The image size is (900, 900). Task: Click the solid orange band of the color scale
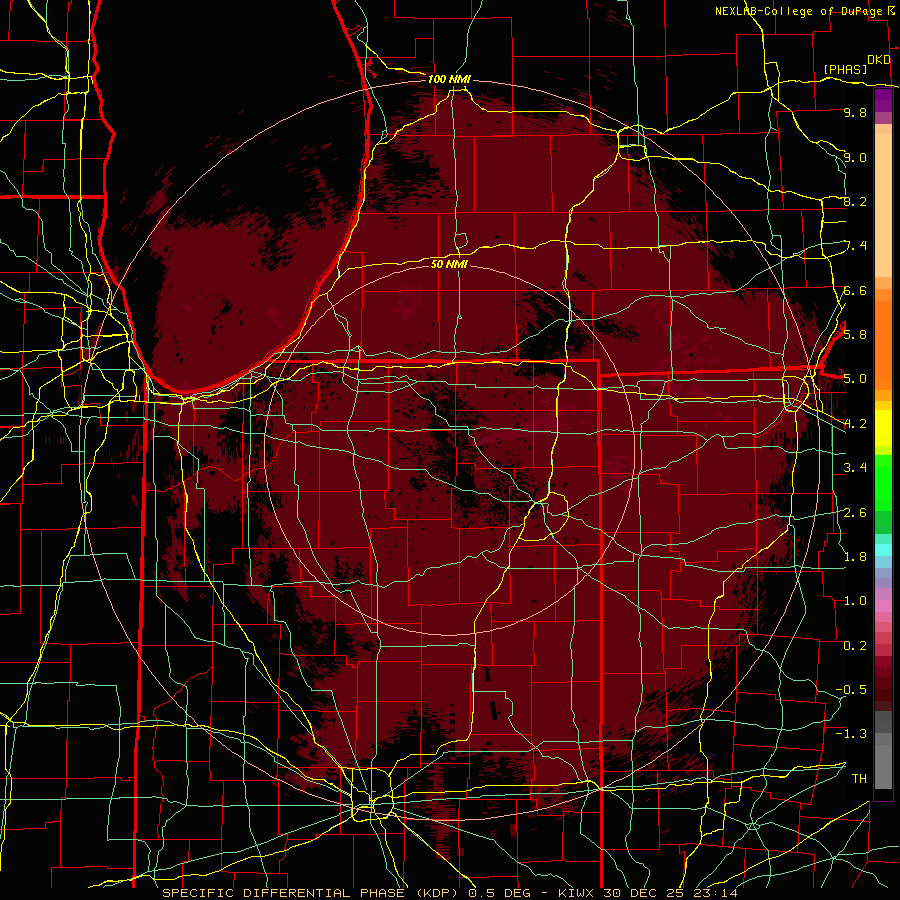click(x=883, y=344)
